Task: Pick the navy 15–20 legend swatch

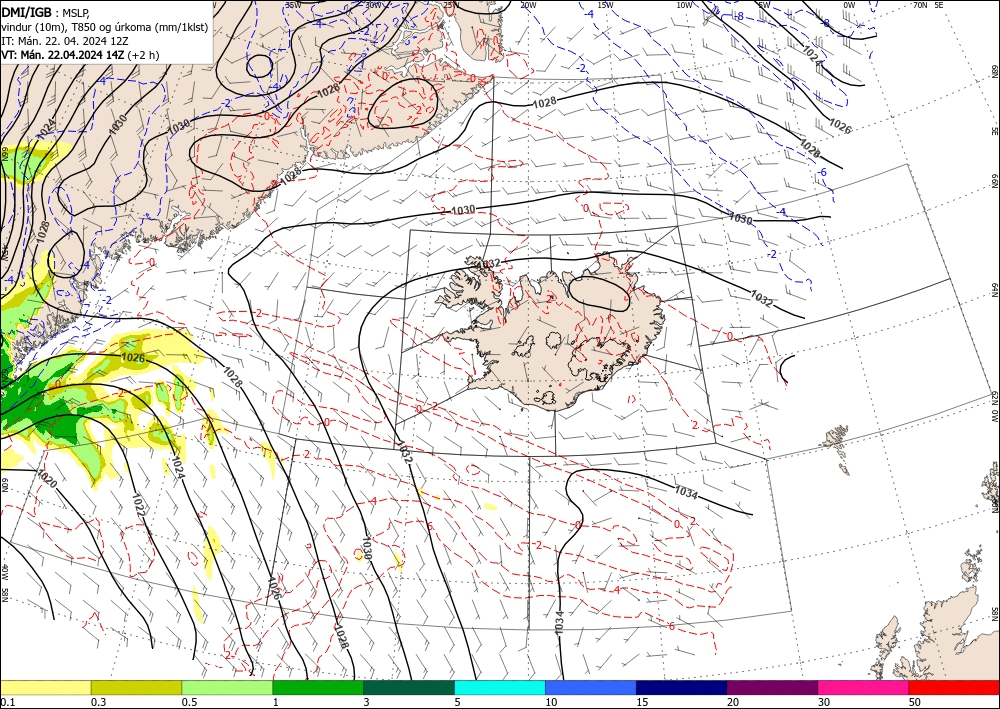Action: [682, 687]
